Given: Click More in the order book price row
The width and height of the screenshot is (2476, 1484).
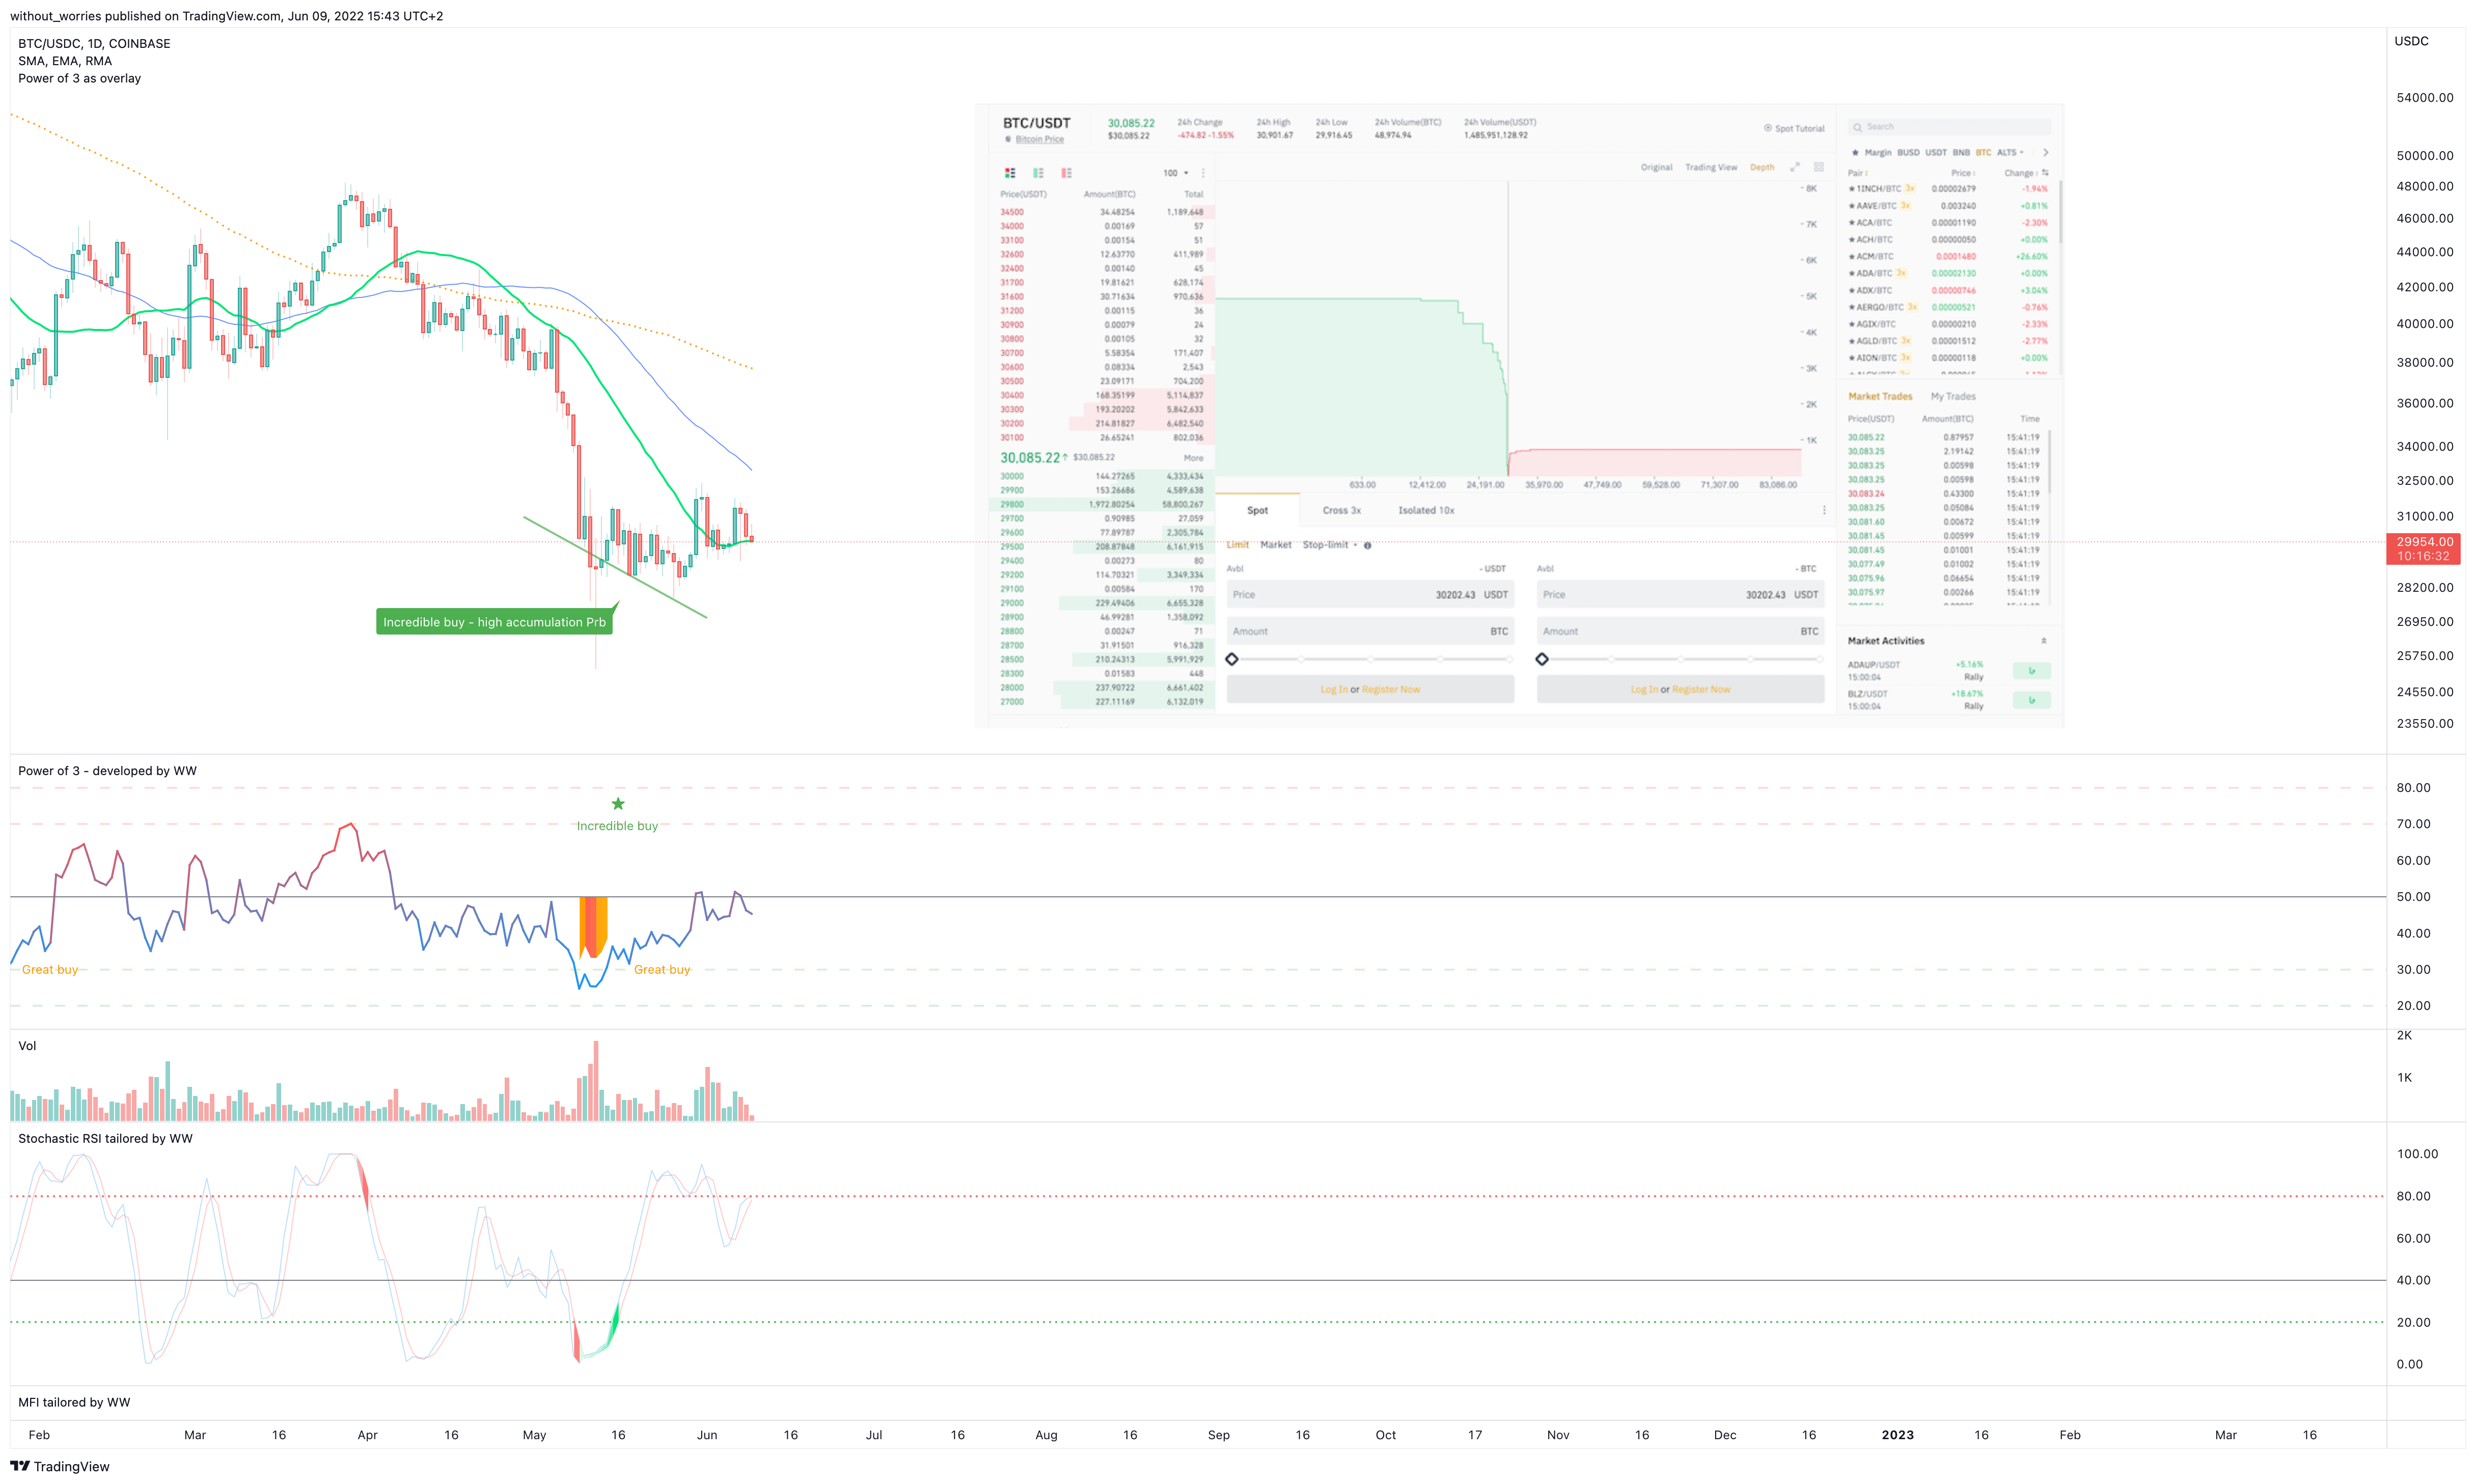Looking at the screenshot, I should coord(1193,458).
